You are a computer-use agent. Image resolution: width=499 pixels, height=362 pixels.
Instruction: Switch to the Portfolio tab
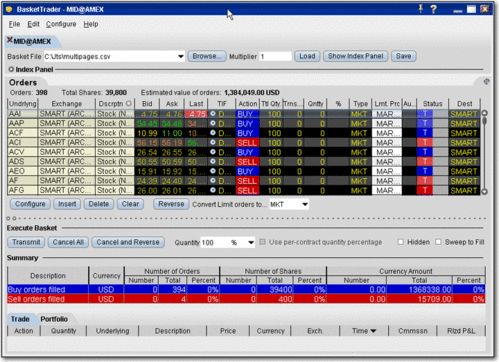pyautogui.click(x=54, y=319)
